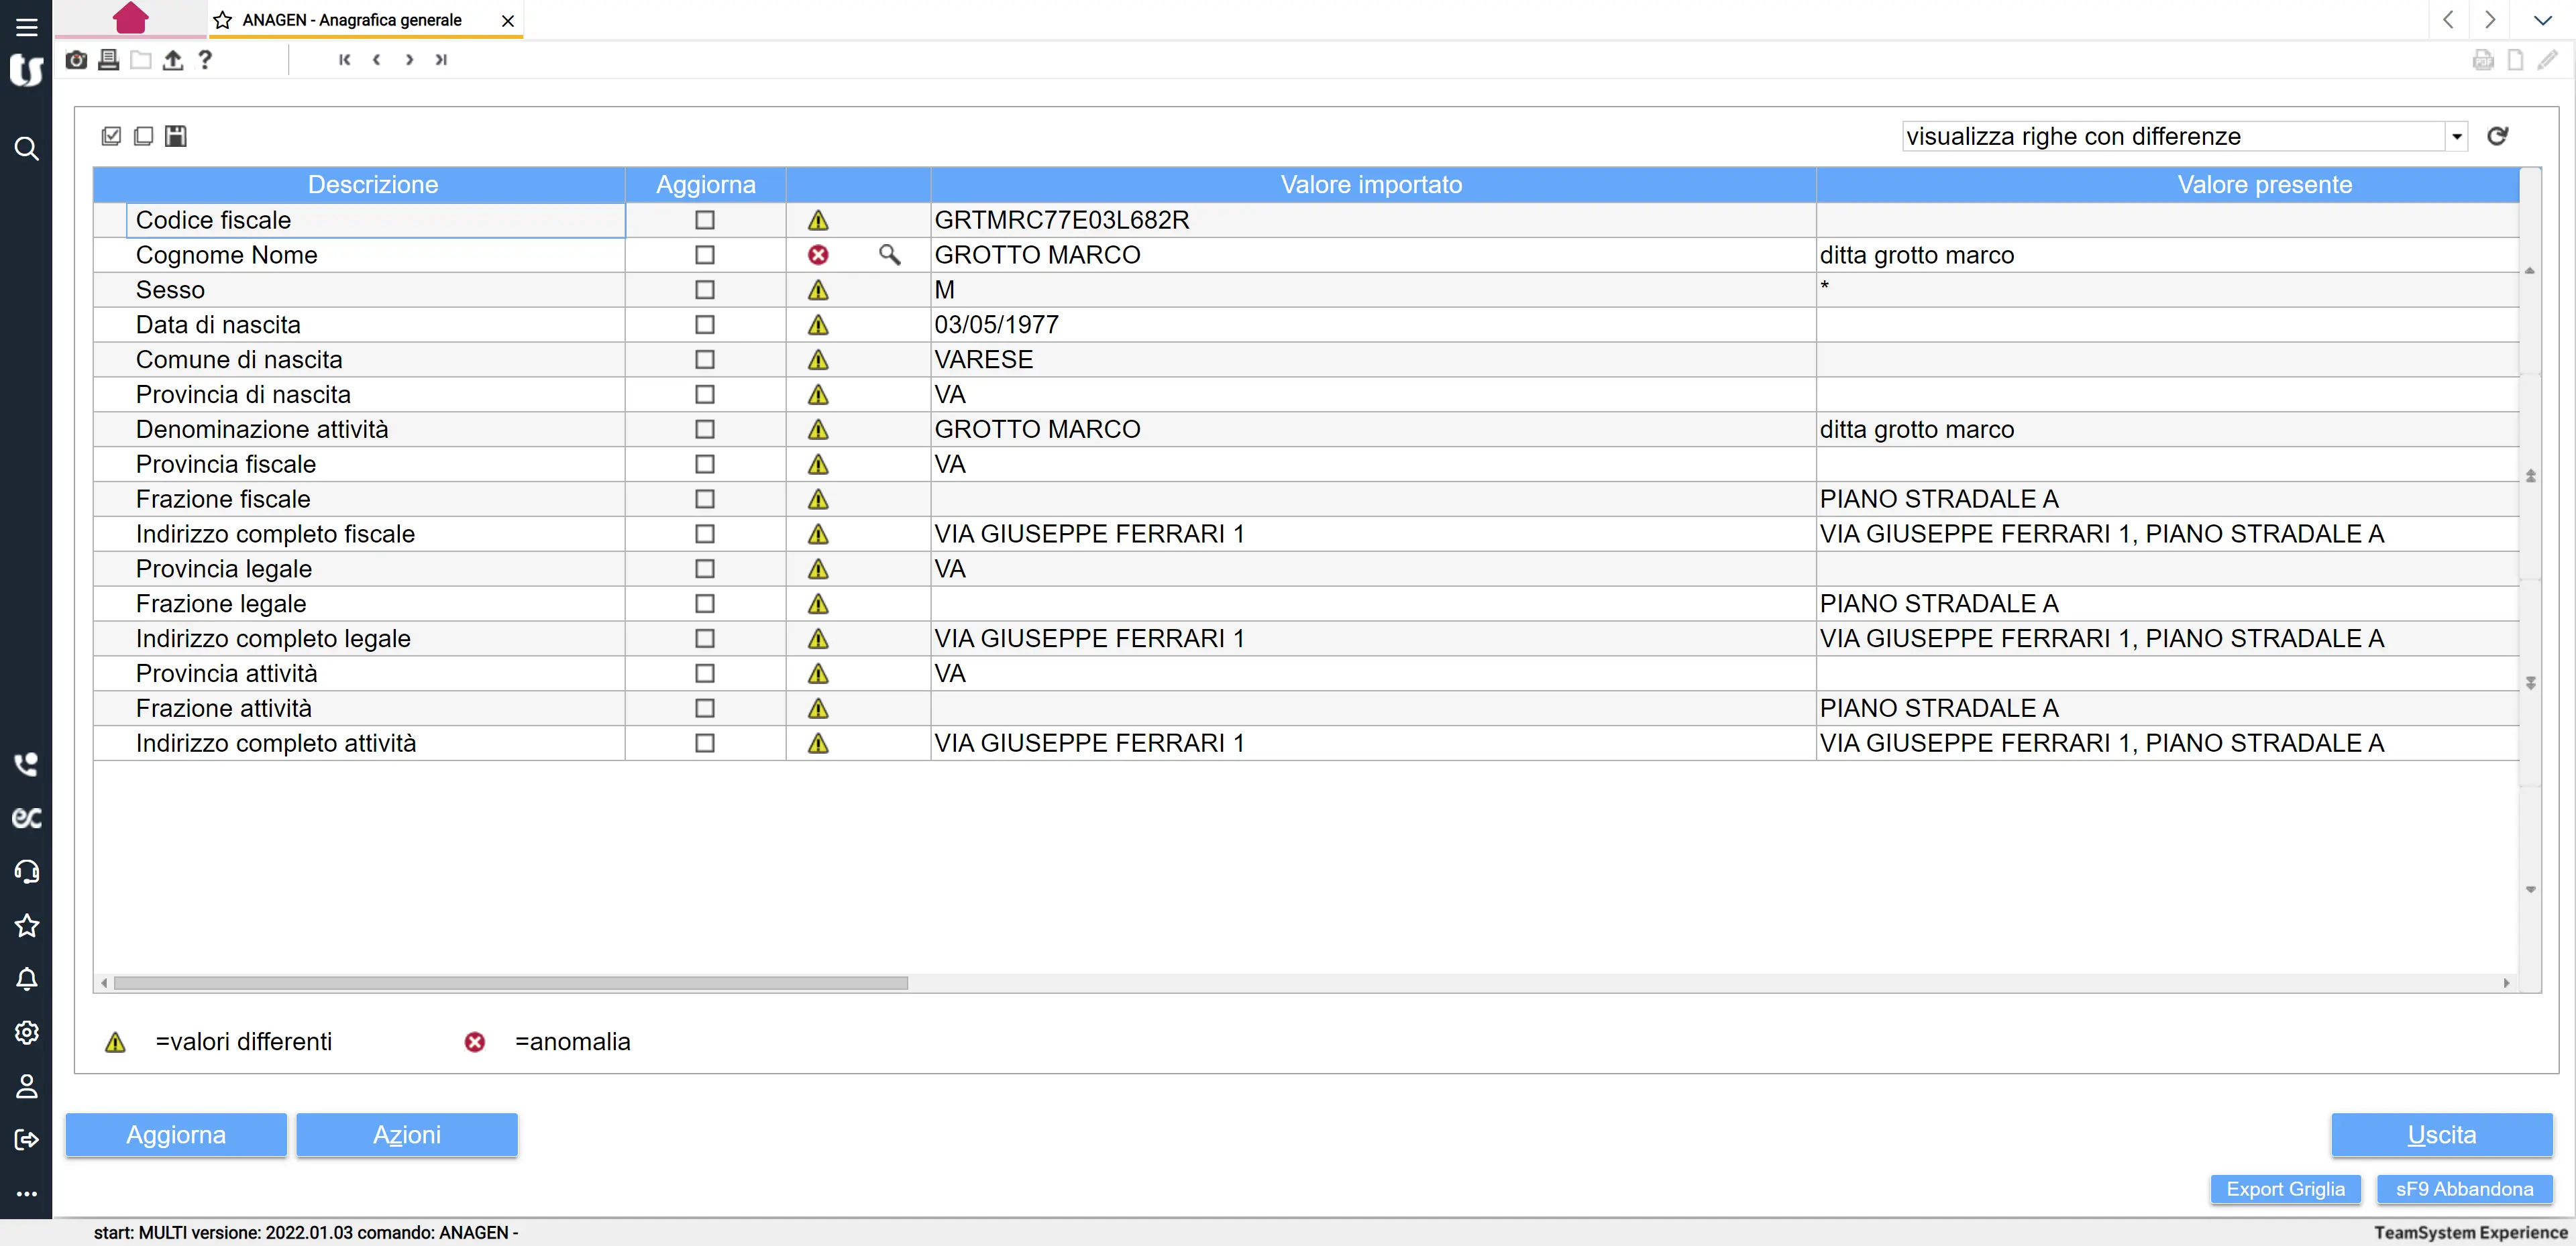Click the upload icon in the top toolbar
This screenshot has height=1246, width=2576.
pos(173,60)
